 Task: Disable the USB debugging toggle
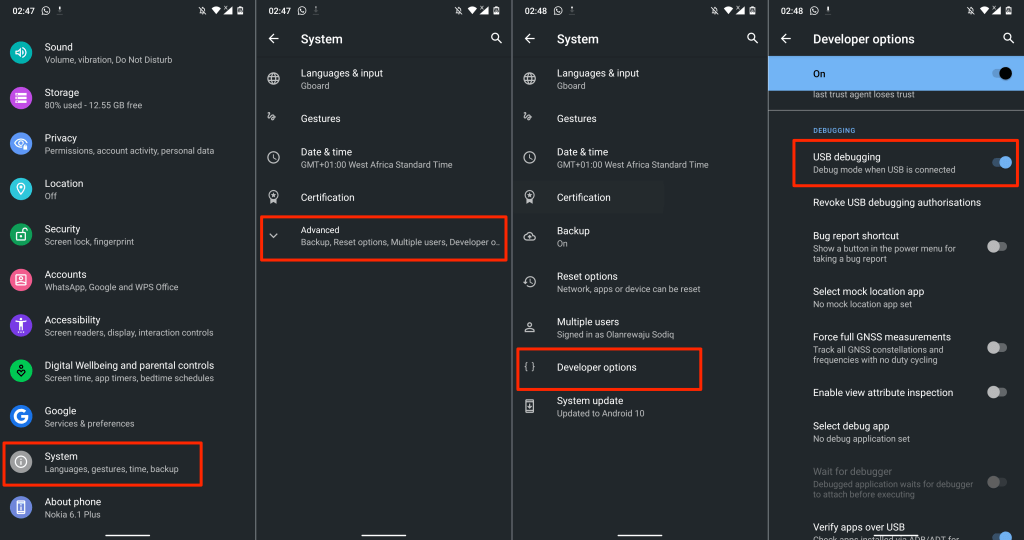click(1000, 163)
